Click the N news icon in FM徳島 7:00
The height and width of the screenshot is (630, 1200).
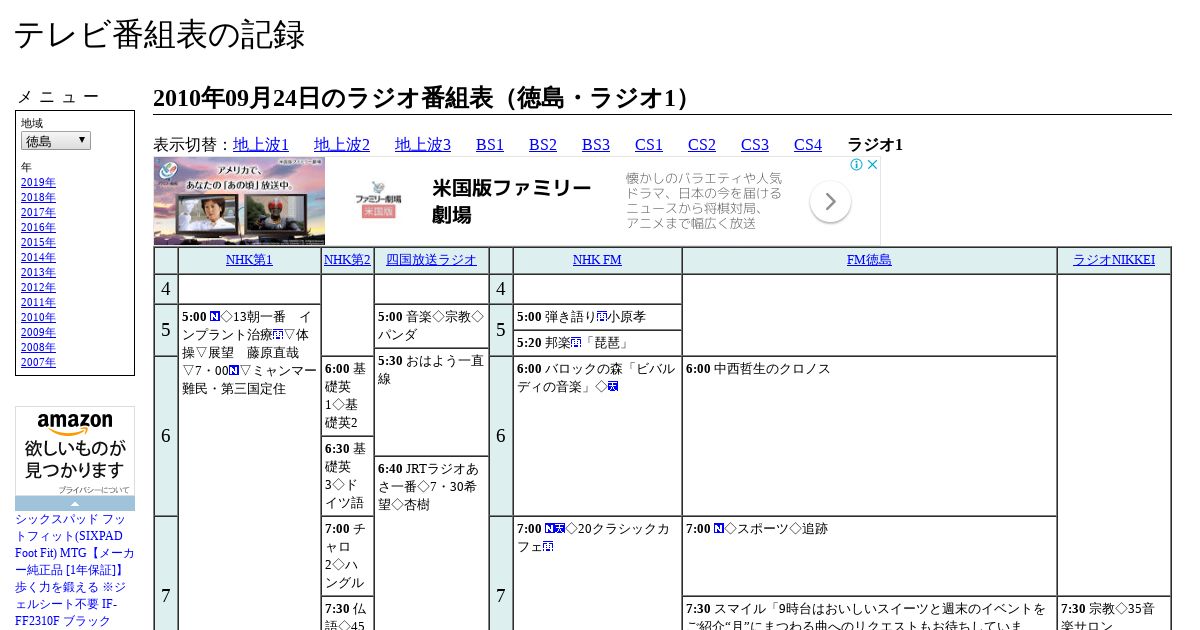pyautogui.click(x=718, y=528)
